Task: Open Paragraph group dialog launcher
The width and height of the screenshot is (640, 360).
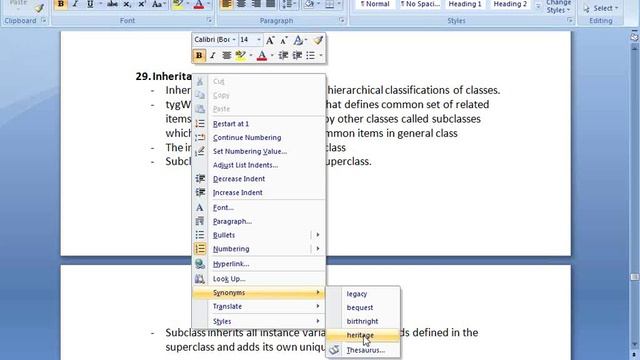Action: click(x=342, y=20)
